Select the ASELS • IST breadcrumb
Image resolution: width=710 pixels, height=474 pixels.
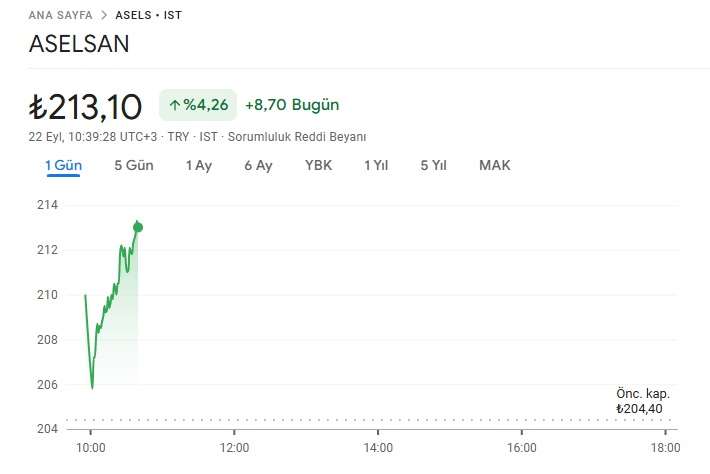149,15
